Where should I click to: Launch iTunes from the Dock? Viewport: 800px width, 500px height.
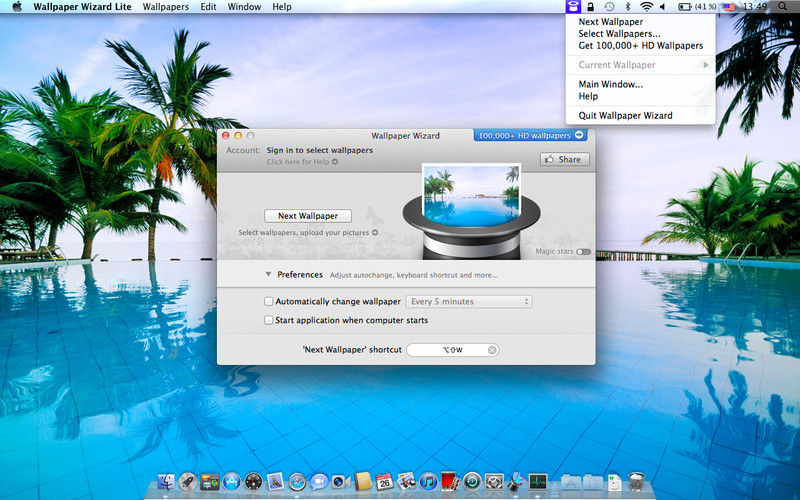pos(429,482)
